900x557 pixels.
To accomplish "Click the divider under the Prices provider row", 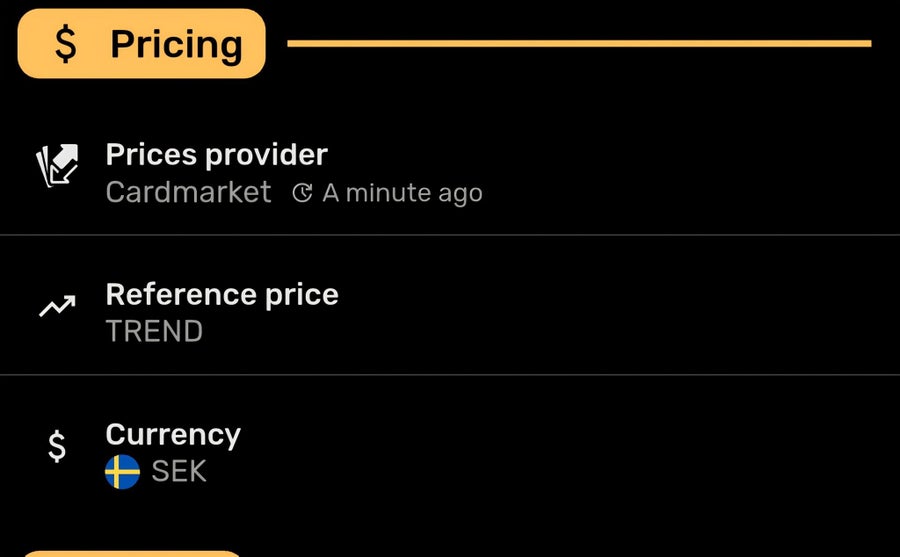I will (450, 235).
